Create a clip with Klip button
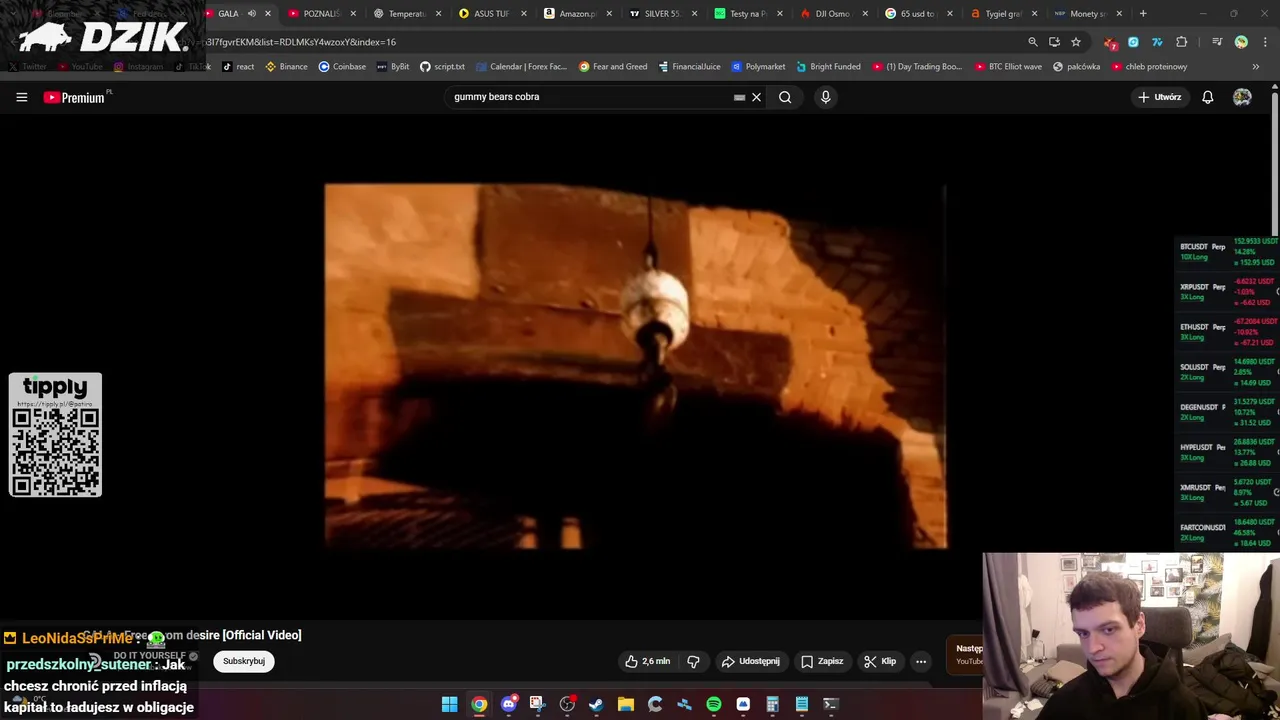Screen dimensions: 1280x720 (x=880, y=661)
